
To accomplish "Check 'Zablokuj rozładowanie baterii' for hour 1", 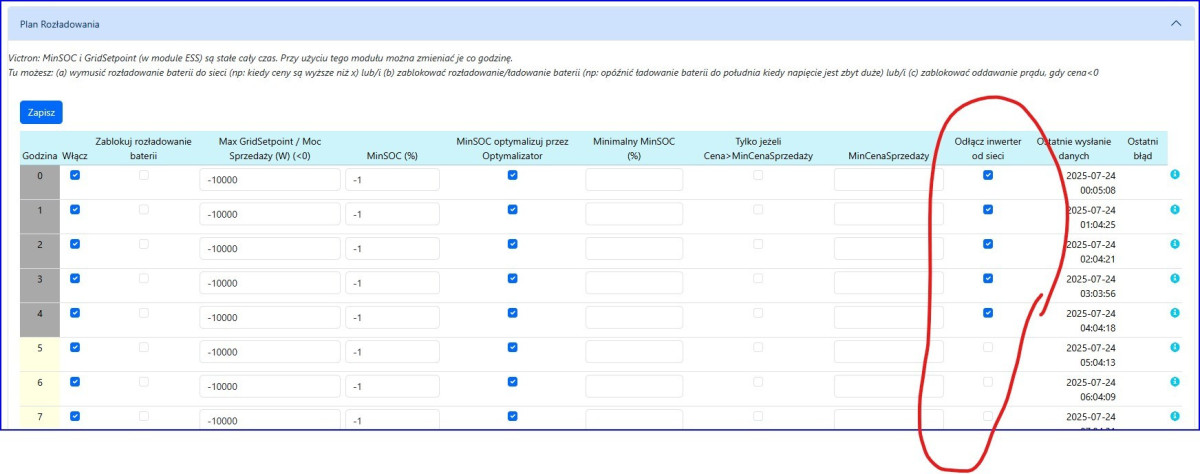I will (x=144, y=210).
